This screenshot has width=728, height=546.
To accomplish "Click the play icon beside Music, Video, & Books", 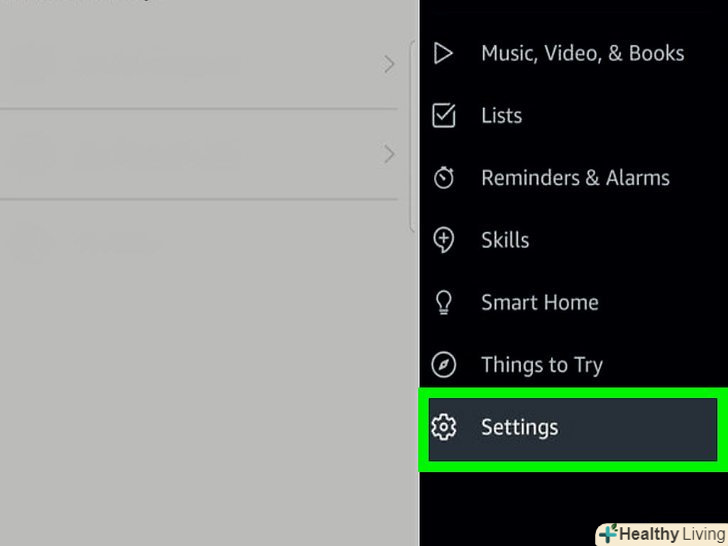I will pos(443,53).
